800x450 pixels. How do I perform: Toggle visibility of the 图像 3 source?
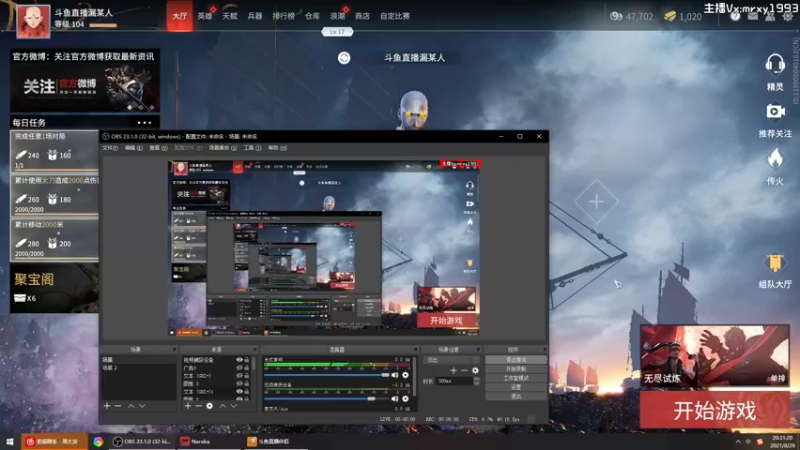(239, 383)
